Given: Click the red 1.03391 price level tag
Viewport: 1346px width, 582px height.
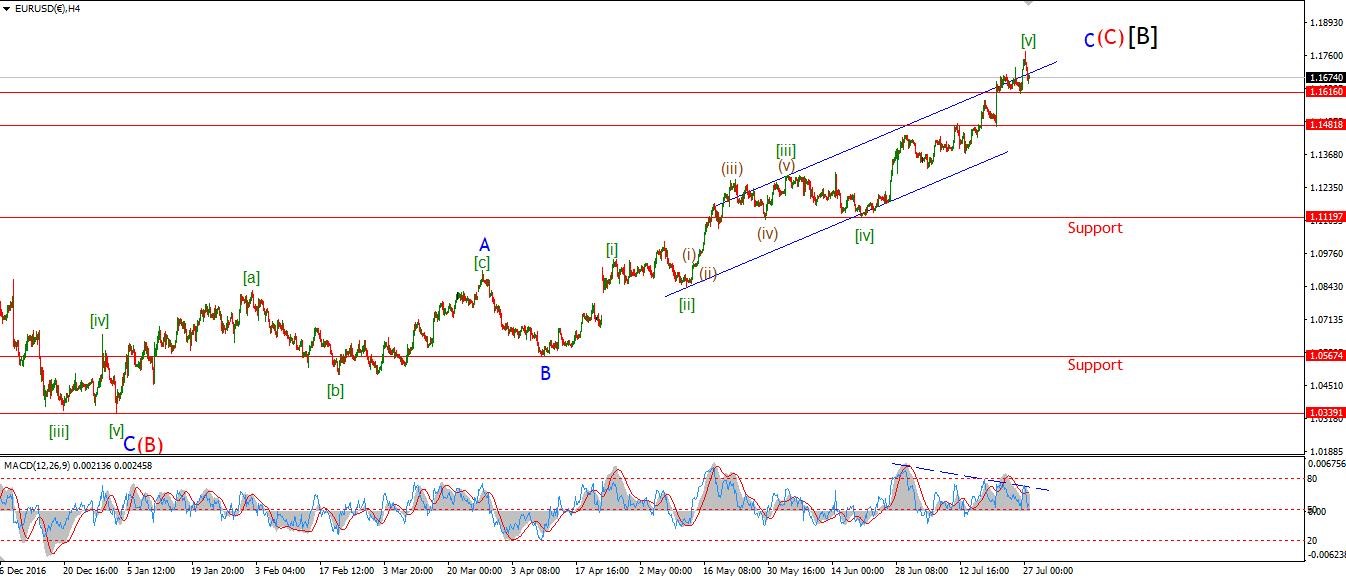Looking at the screenshot, I should pos(1325,413).
